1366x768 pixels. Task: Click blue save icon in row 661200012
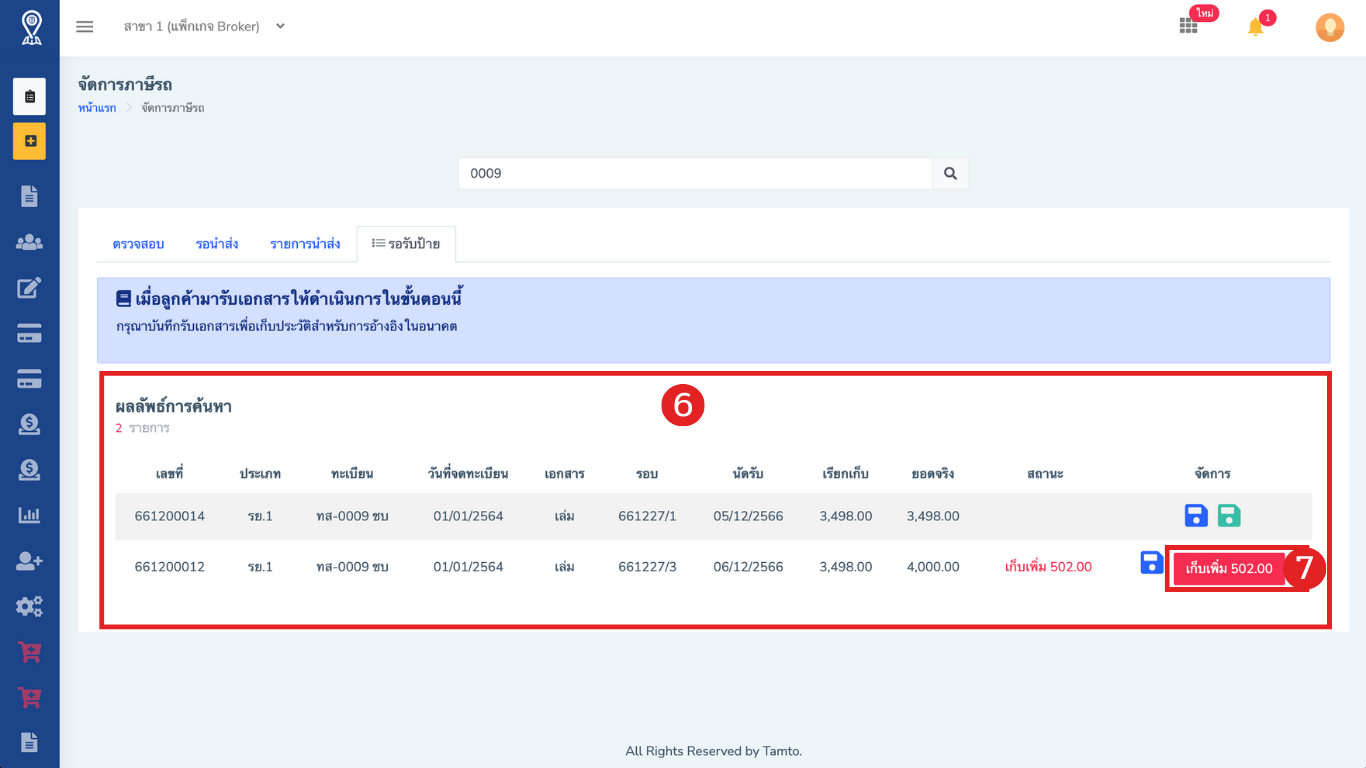(x=1152, y=563)
